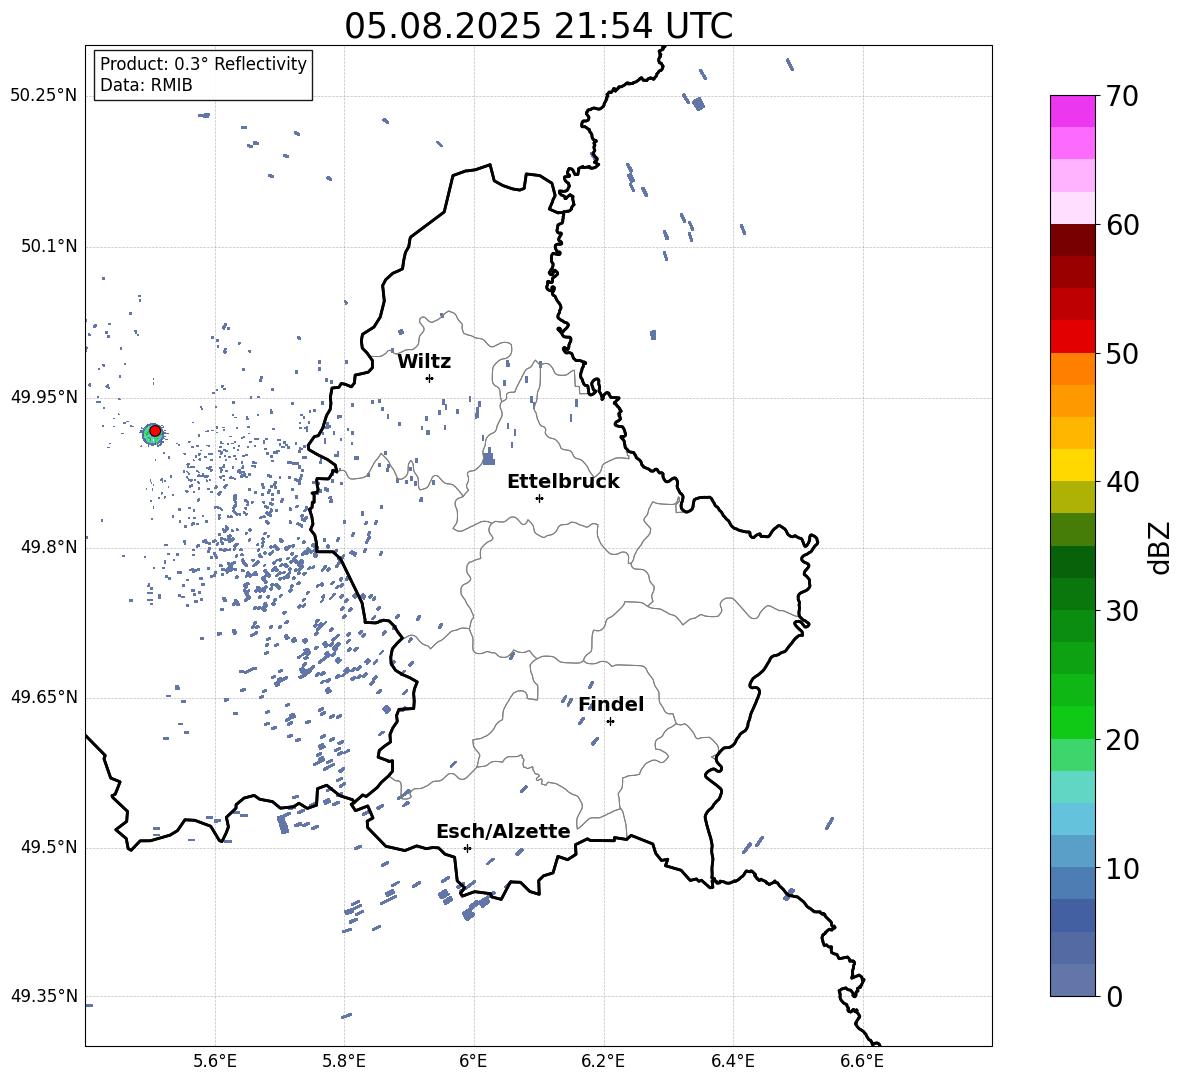The width and height of the screenshot is (1184, 1081).
Task: Click the colorbar tick label 60
Action: [x=1123, y=225]
